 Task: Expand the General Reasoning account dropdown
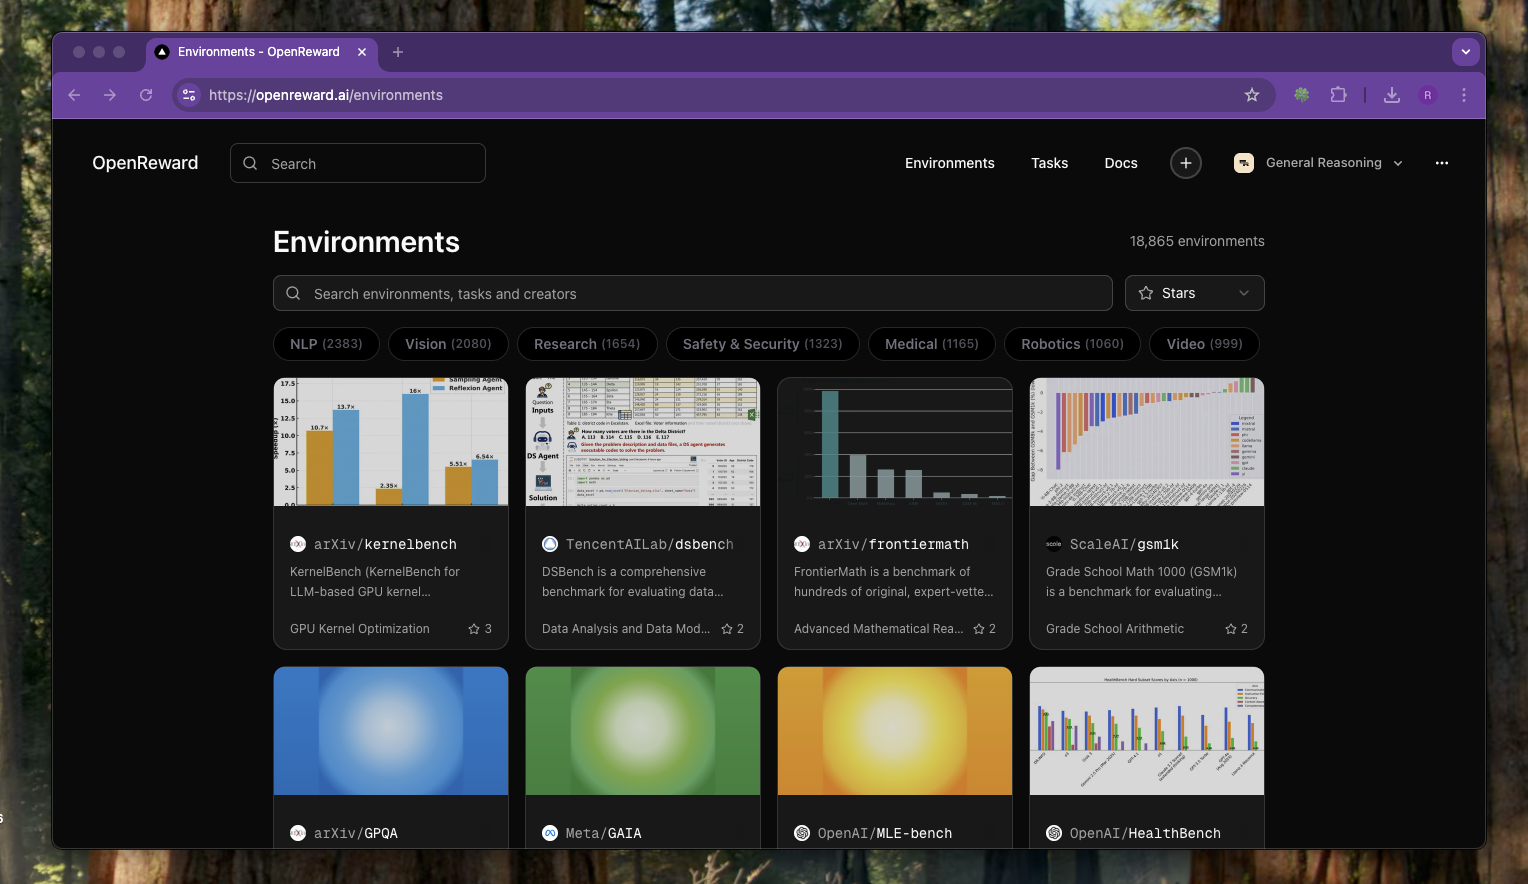[x=1396, y=162]
